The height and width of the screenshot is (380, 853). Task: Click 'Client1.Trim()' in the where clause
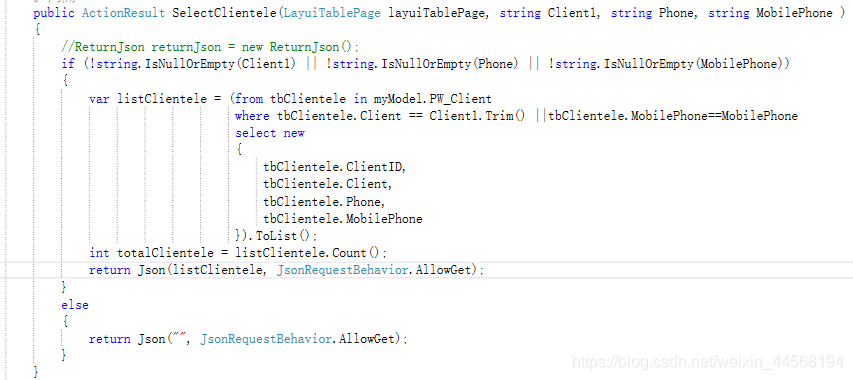point(477,116)
